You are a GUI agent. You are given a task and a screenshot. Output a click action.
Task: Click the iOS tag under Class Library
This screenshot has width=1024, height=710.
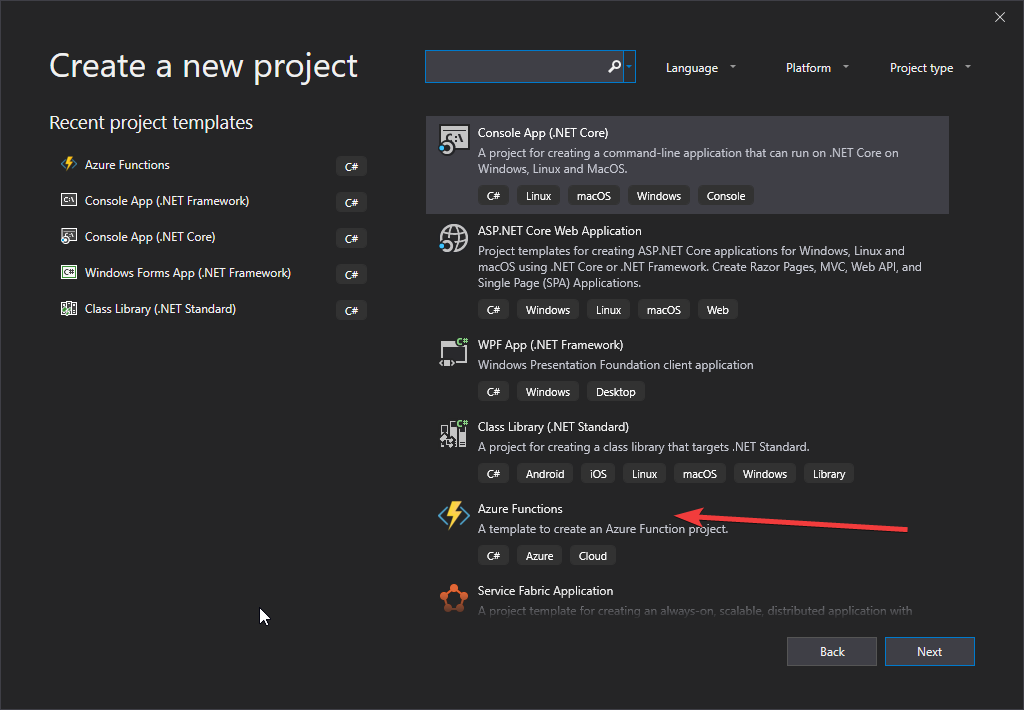click(x=598, y=474)
